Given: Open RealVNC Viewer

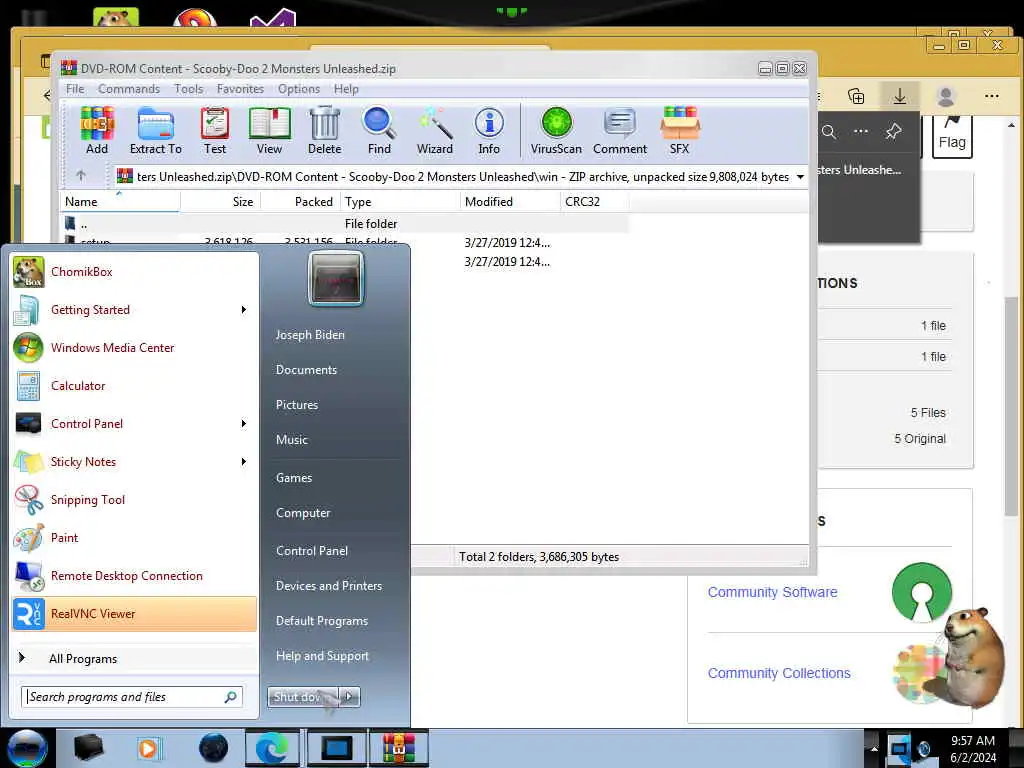Looking at the screenshot, I should pyautogui.click(x=134, y=613).
